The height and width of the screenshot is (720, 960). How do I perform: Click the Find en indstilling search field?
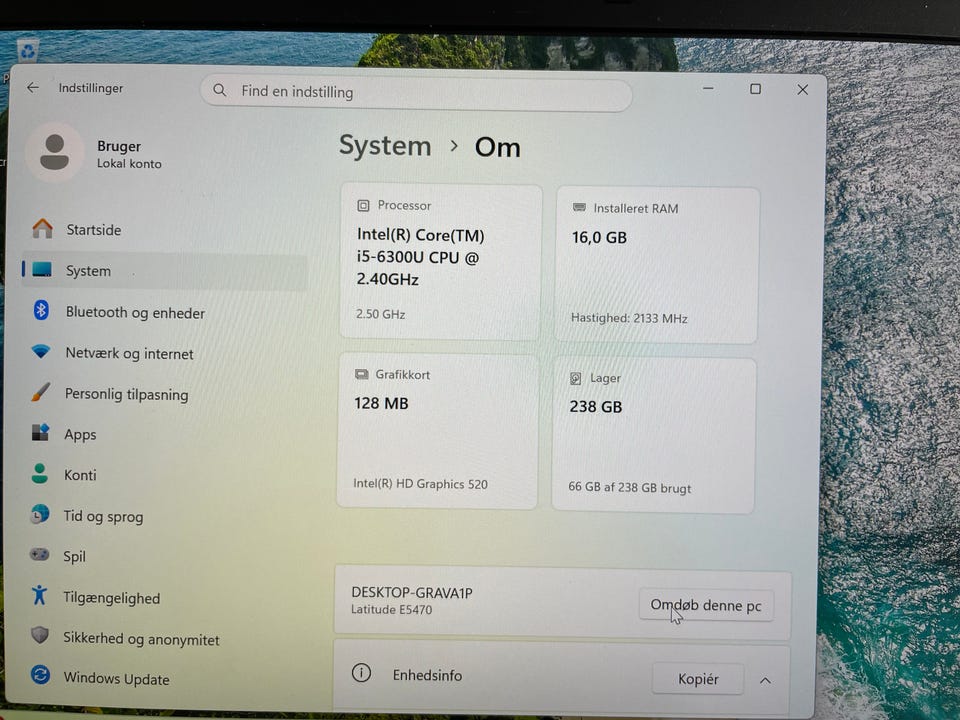click(416, 92)
